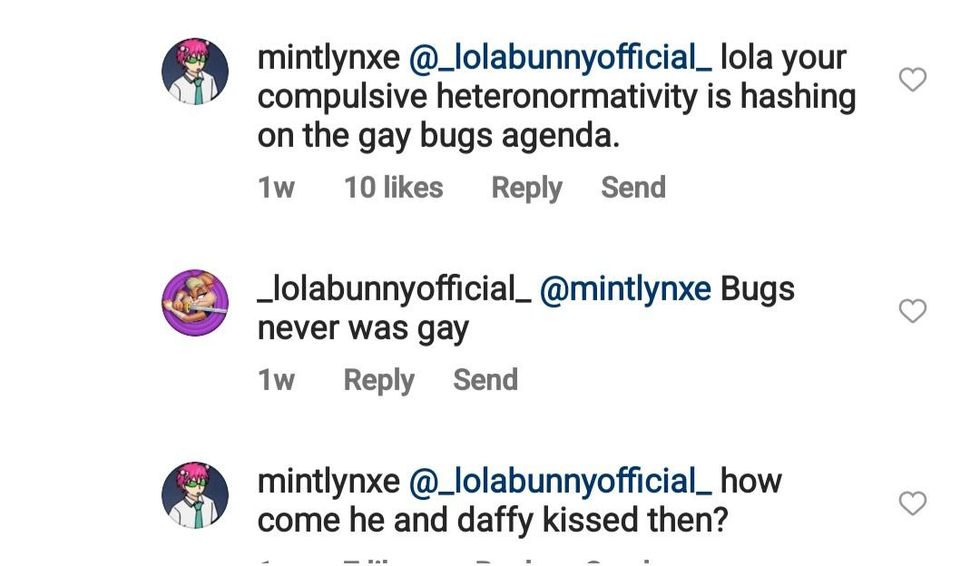Click the _lolabunnyofficial_ username on the second comment
The image size is (980, 566).
tap(394, 289)
